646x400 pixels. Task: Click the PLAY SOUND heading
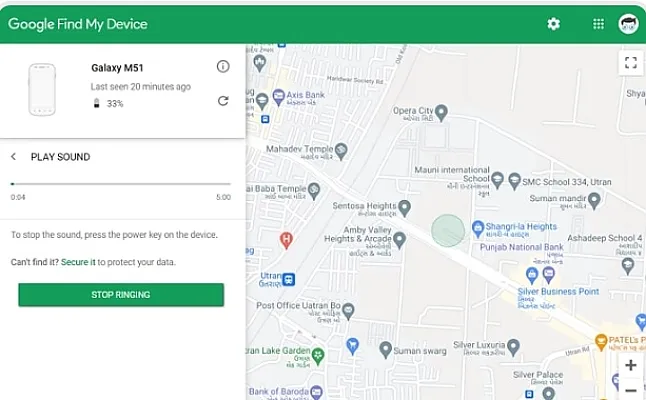point(61,157)
